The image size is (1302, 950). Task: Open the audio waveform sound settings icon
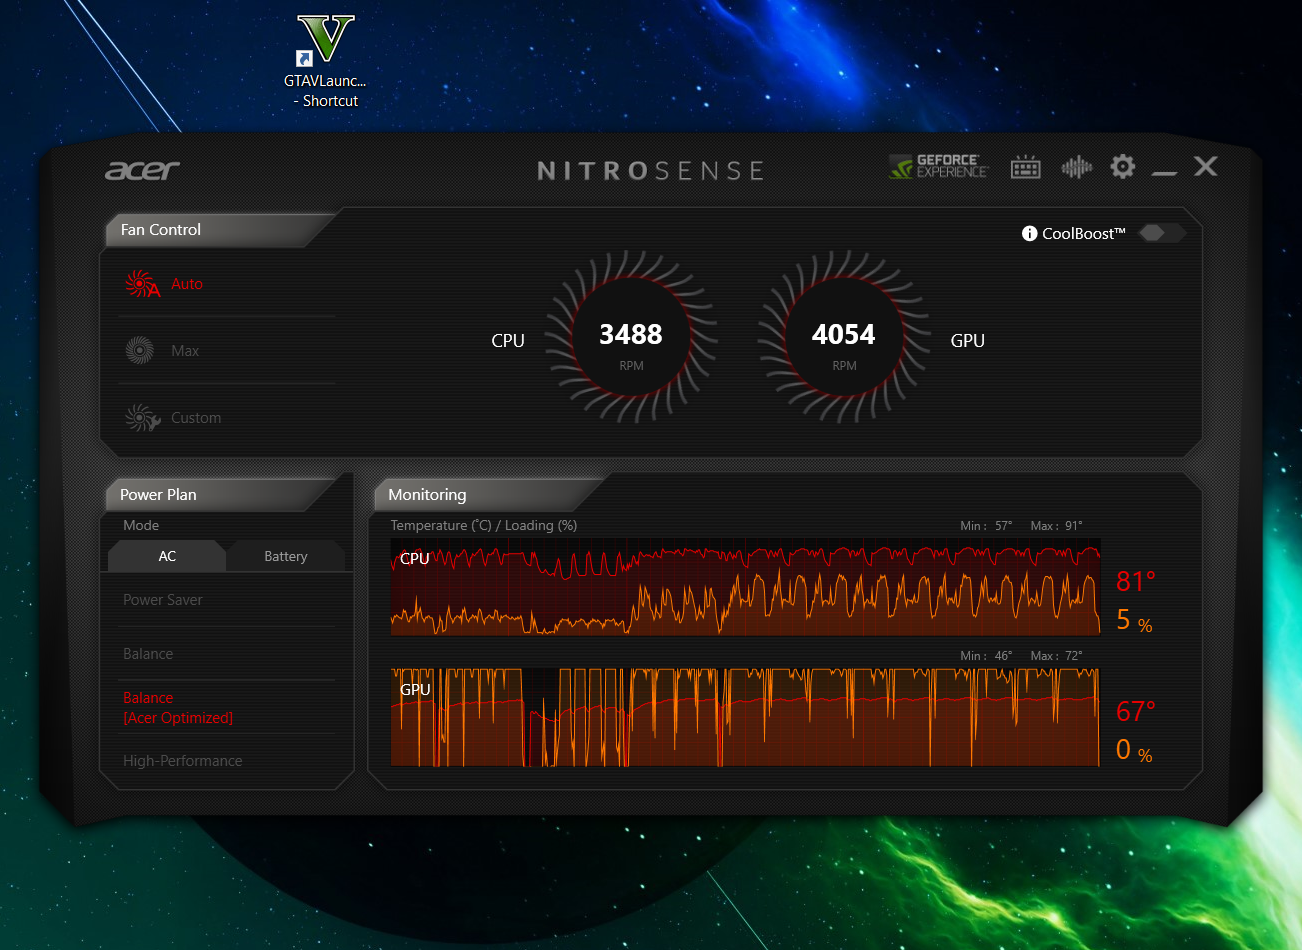[x=1077, y=167]
